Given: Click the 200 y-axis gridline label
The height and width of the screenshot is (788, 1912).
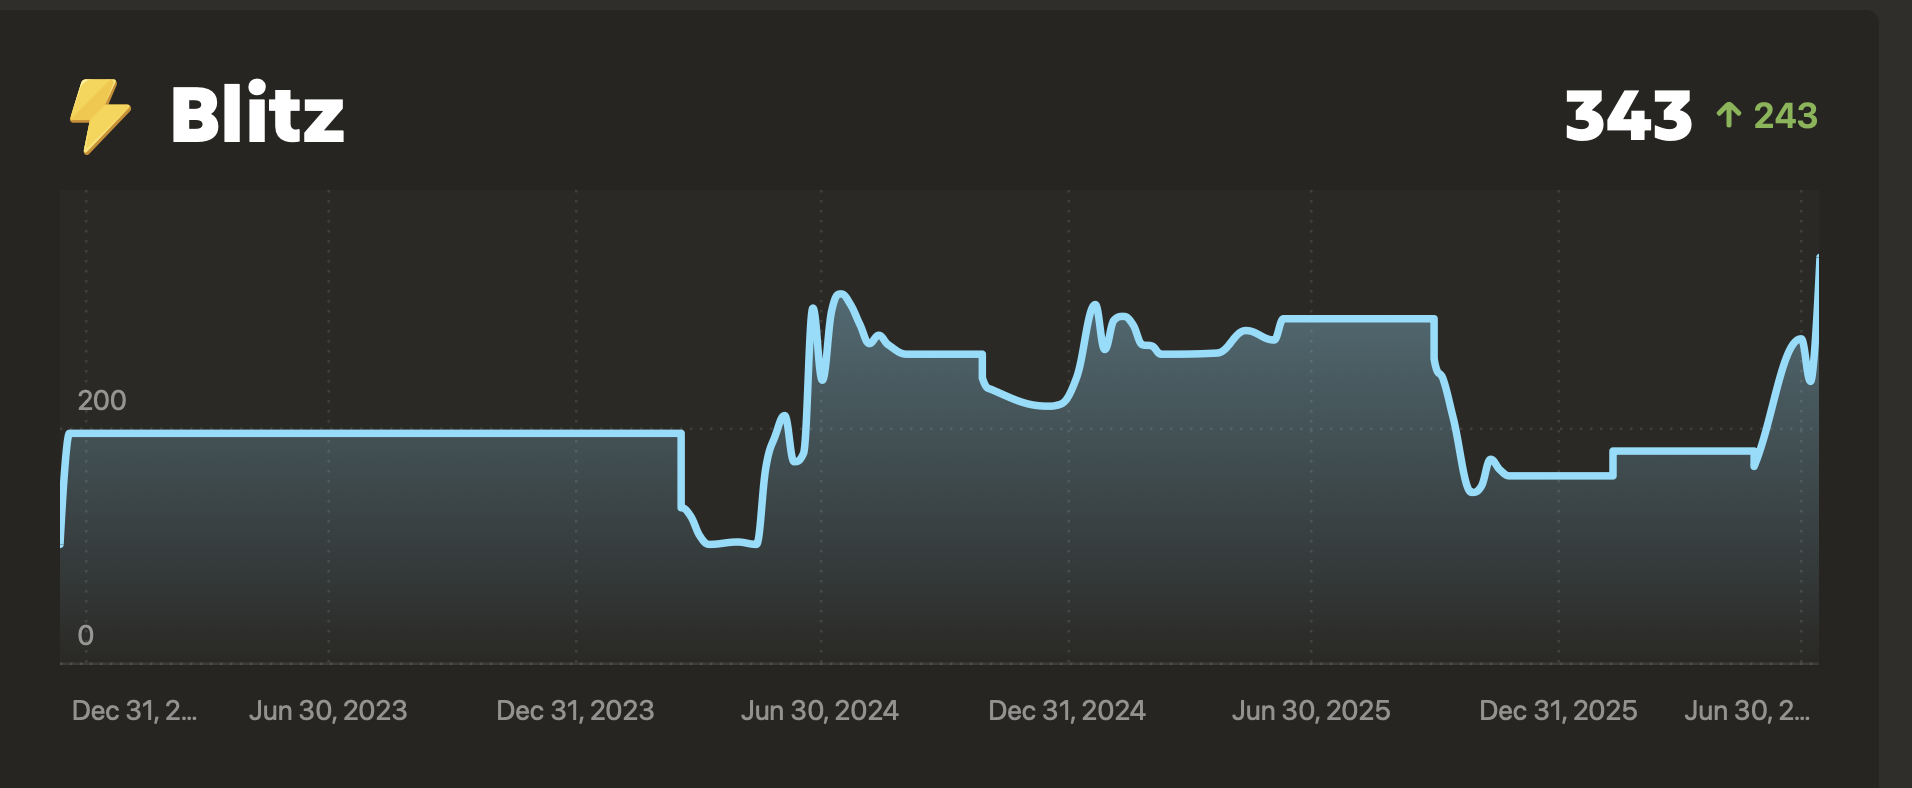Looking at the screenshot, I should [x=102, y=401].
